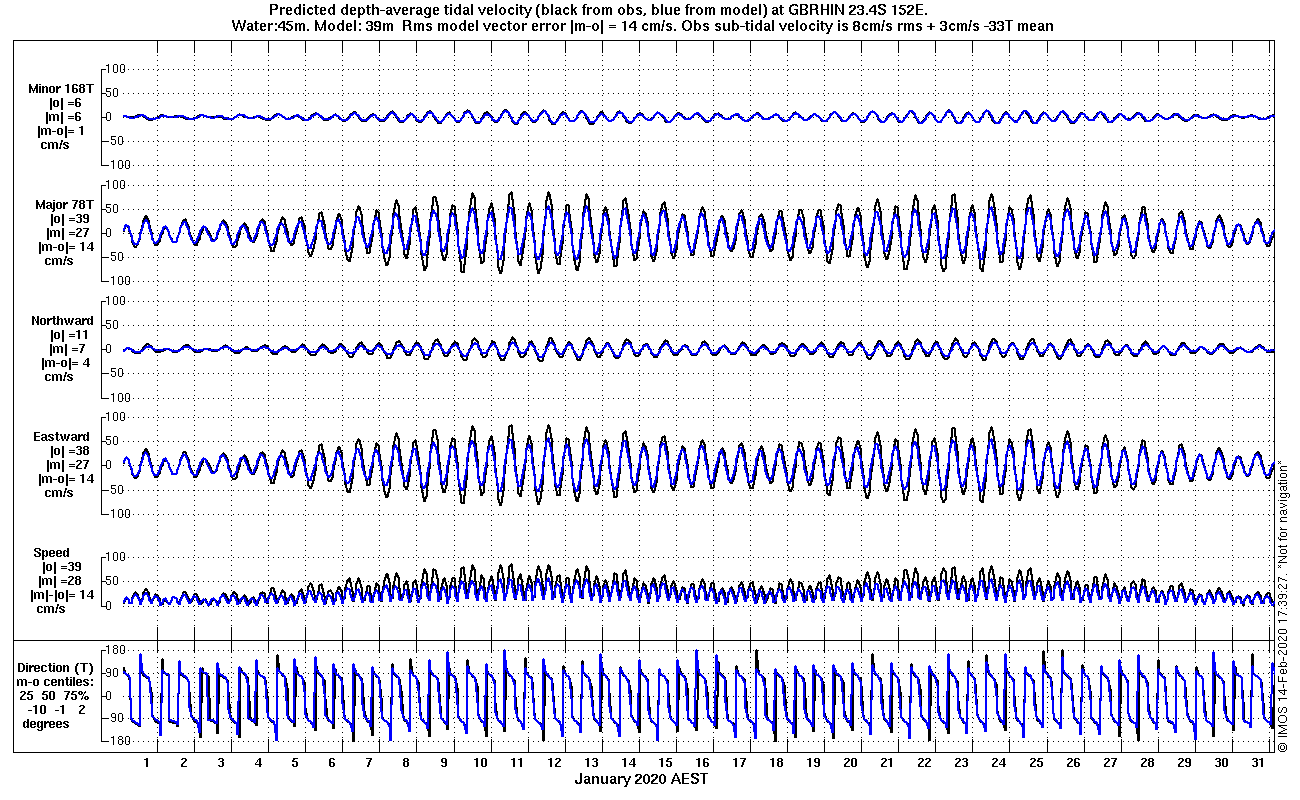Click '|m|-|o|= 14' in the Speed panel
The image size is (1300, 800).
64,595
